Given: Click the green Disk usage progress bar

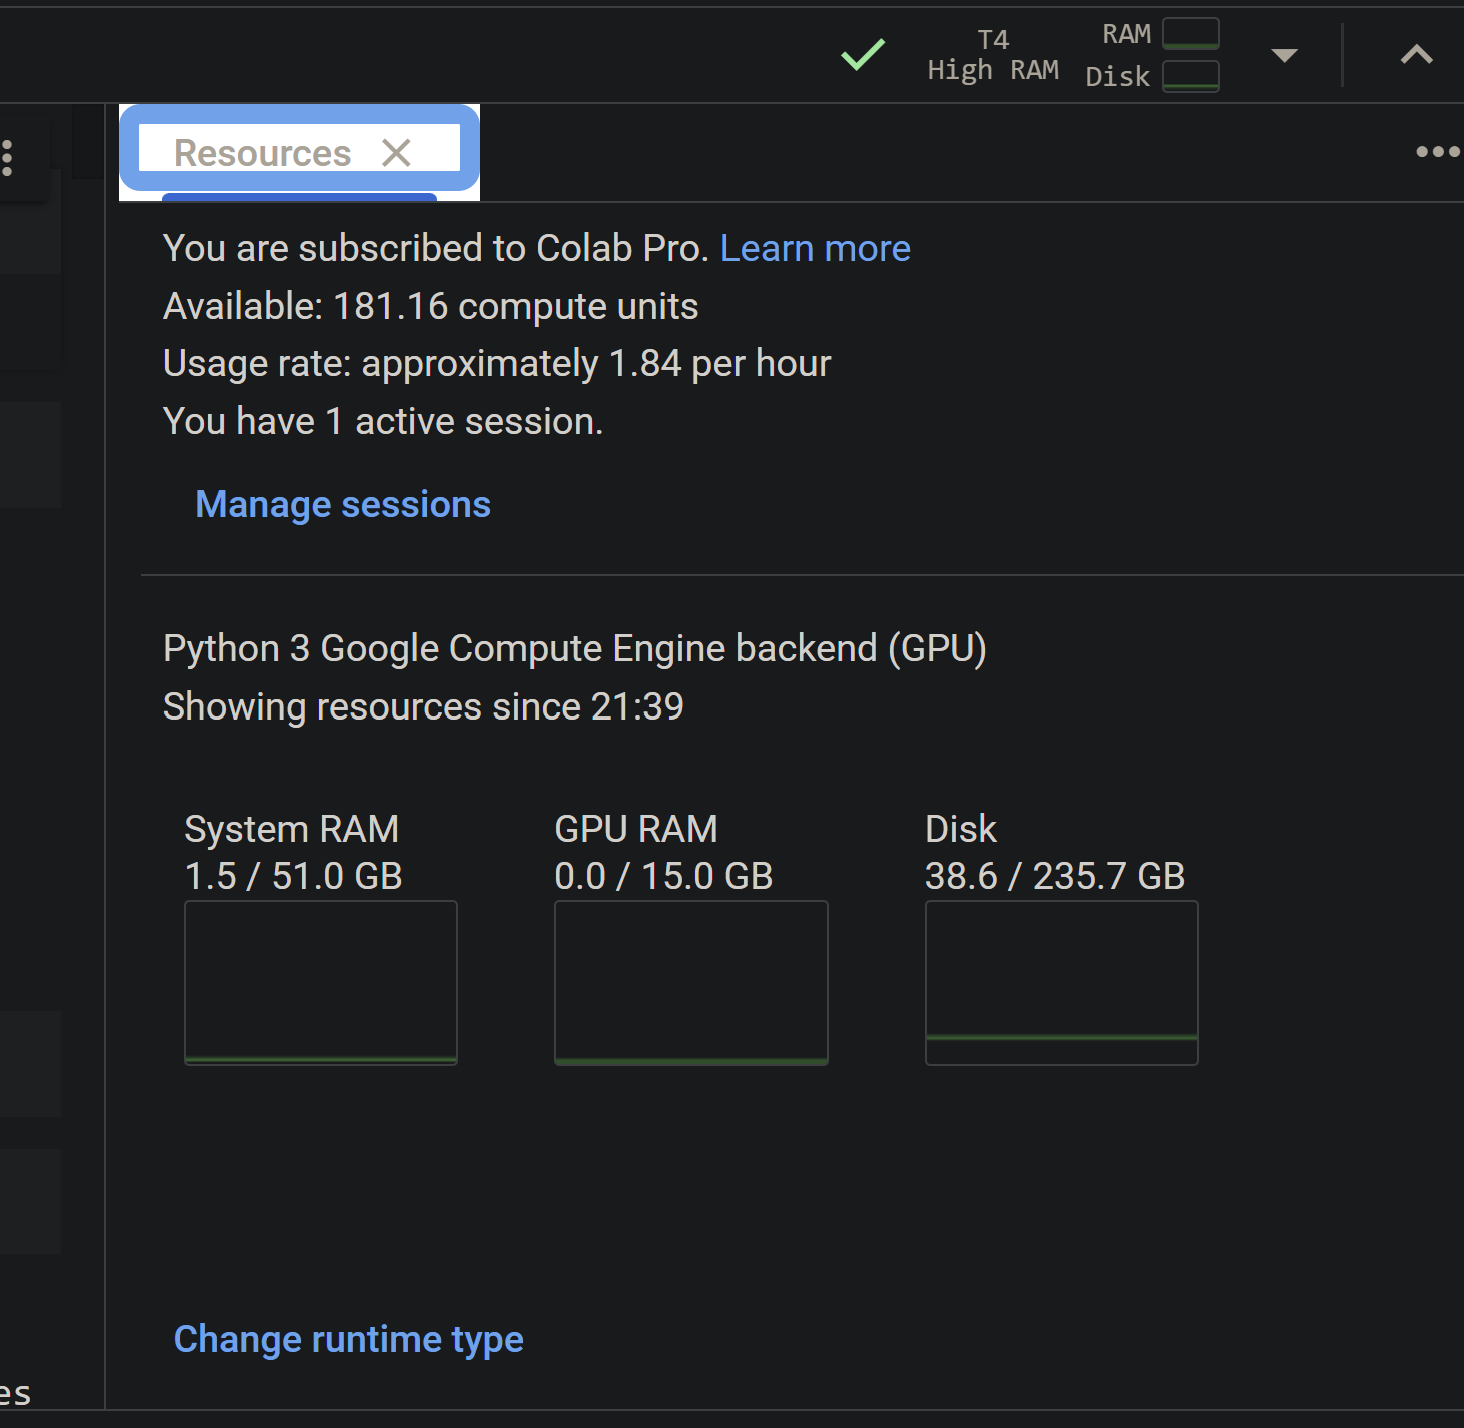Looking at the screenshot, I should point(1061,1040).
